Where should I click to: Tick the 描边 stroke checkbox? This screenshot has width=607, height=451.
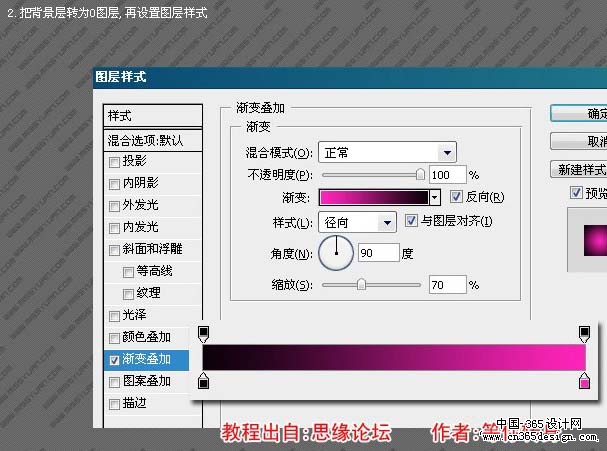[114, 405]
